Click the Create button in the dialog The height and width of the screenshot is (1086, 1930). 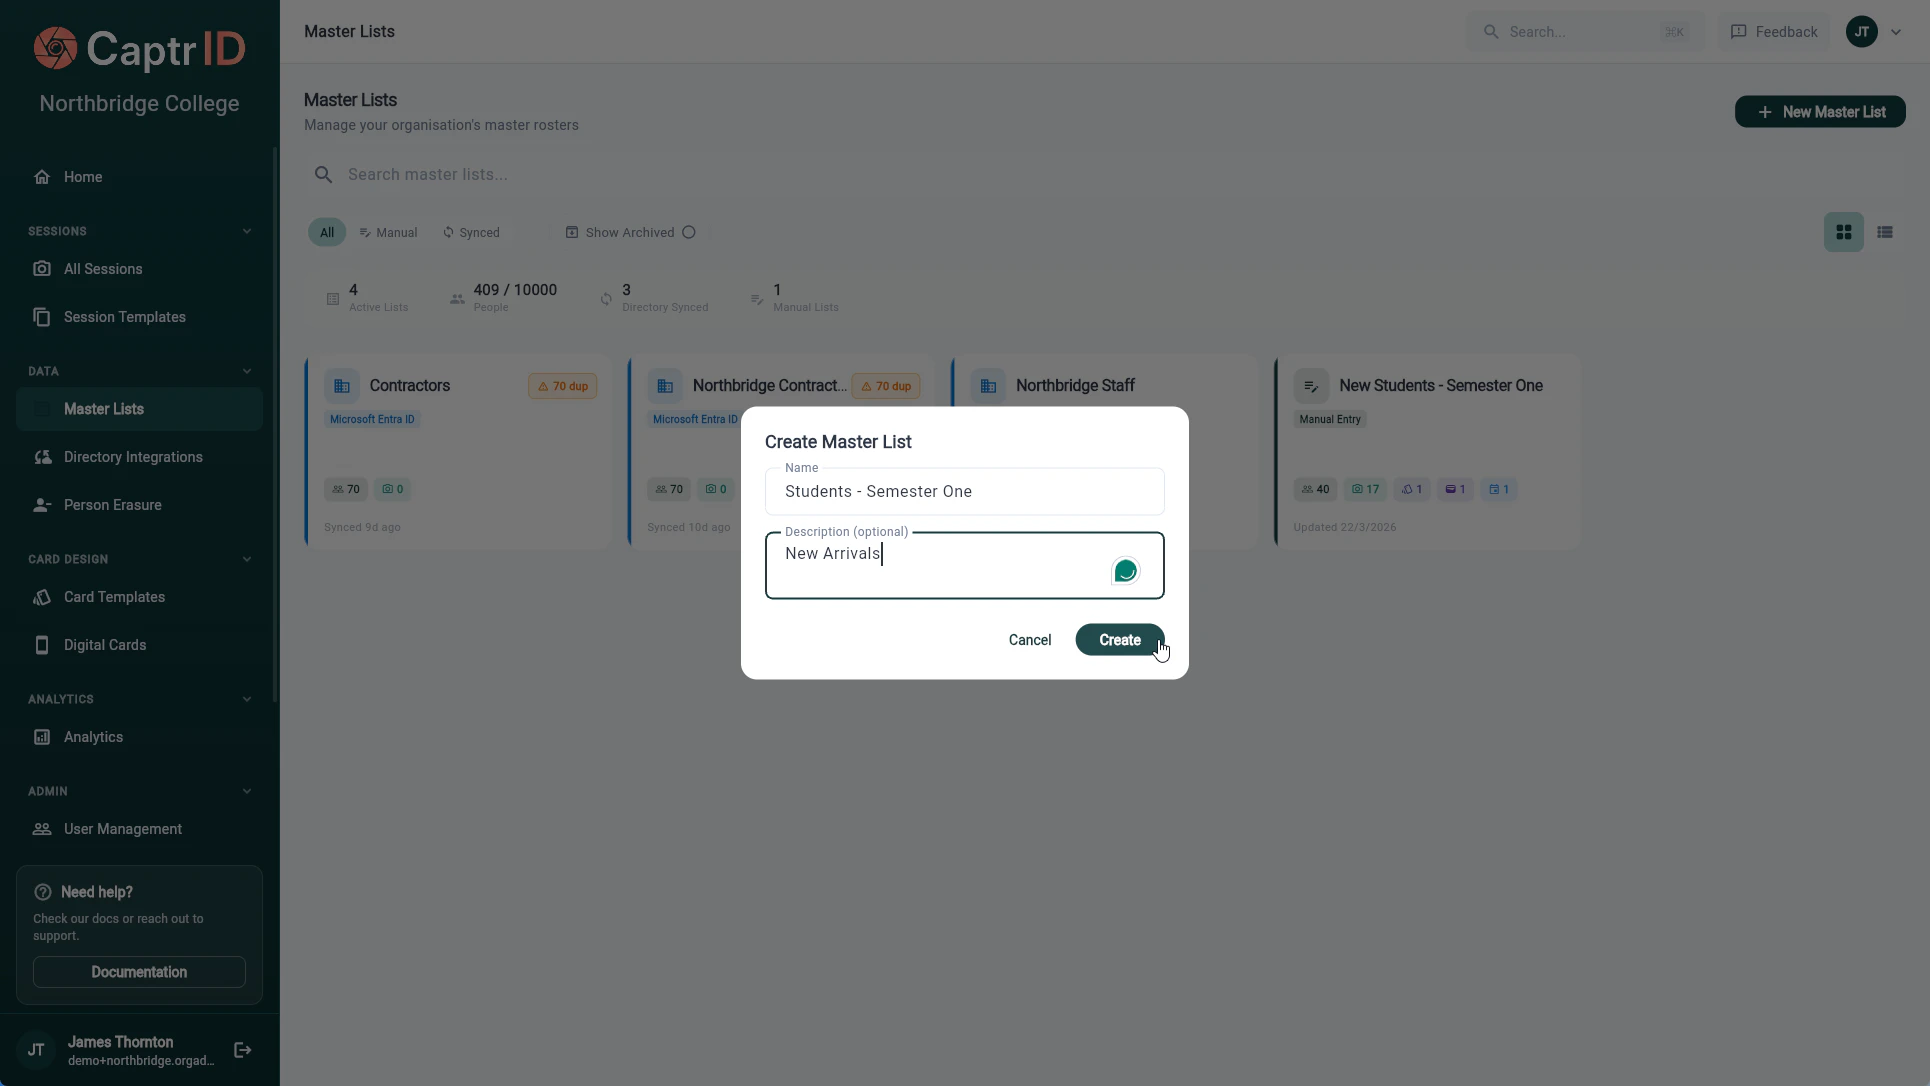[1119, 639]
